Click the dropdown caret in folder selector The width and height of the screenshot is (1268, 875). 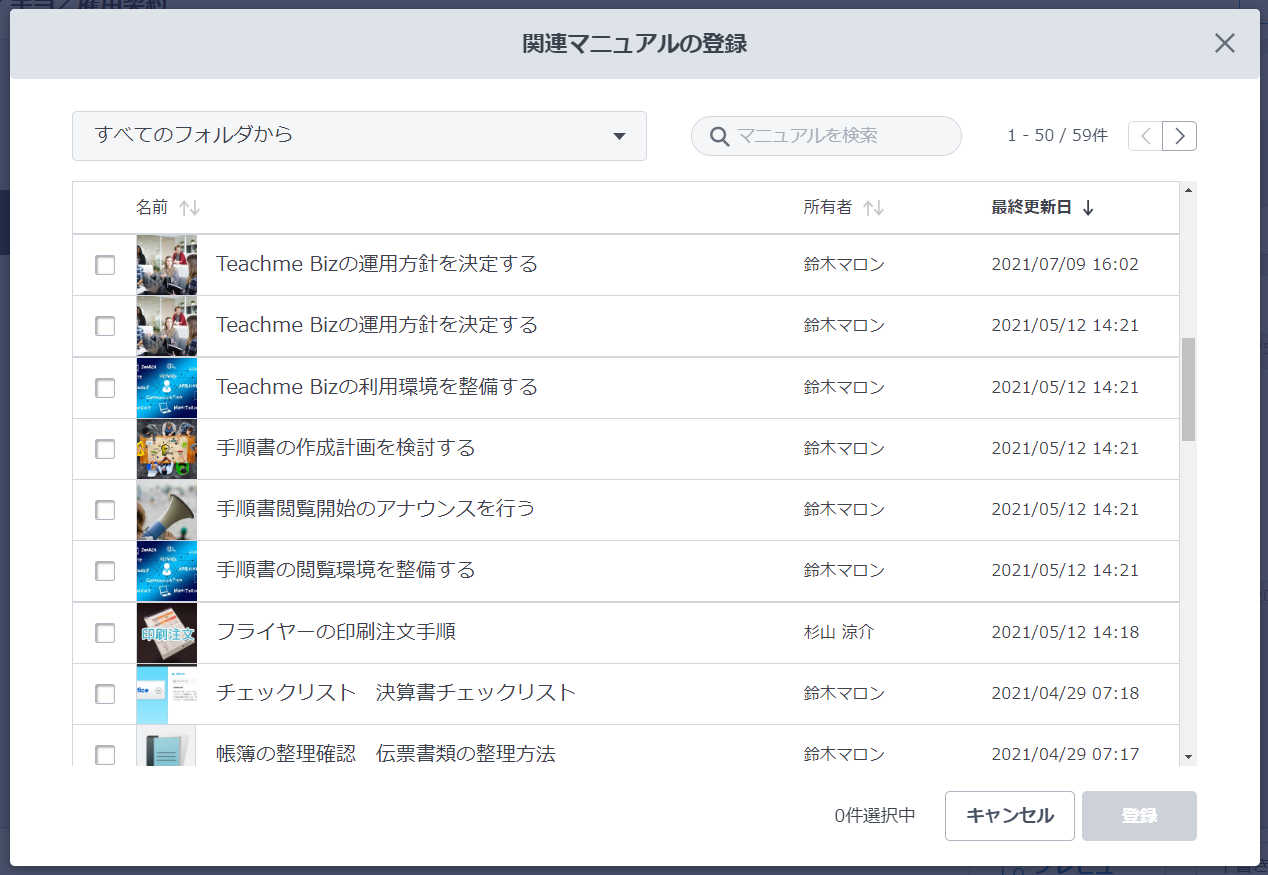click(x=619, y=136)
